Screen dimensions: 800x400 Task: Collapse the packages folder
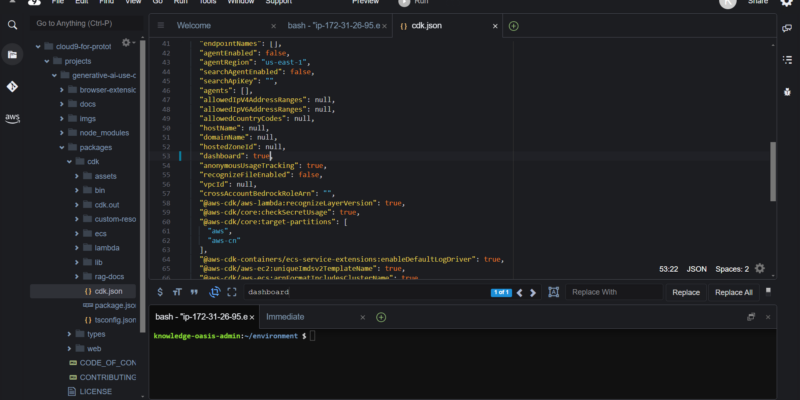point(59,147)
